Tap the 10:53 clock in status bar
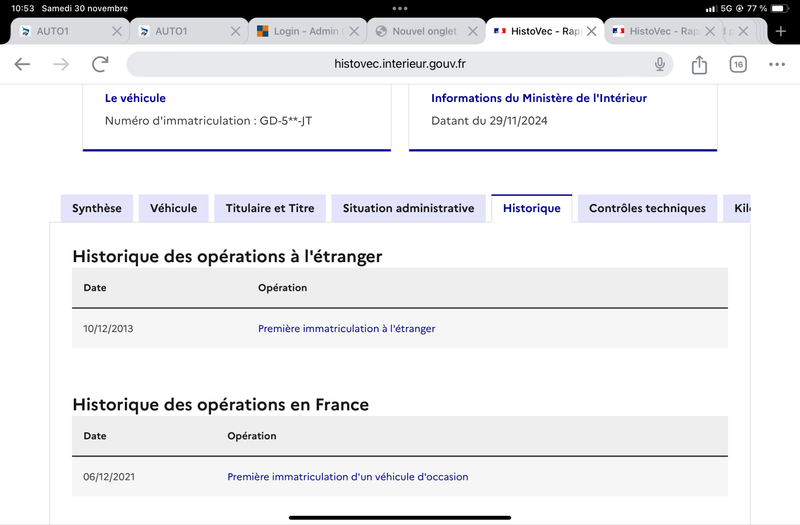The width and height of the screenshot is (800, 525). [x=22, y=8]
